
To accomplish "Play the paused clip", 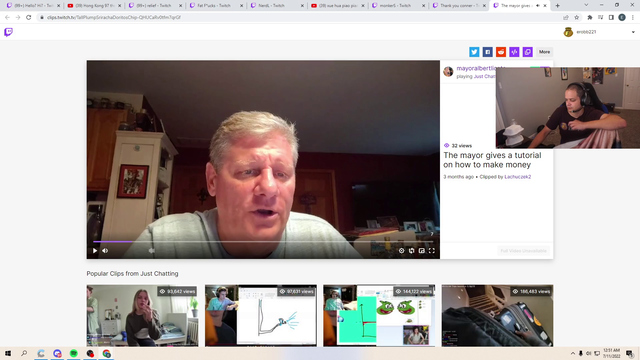I will point(95,251).
